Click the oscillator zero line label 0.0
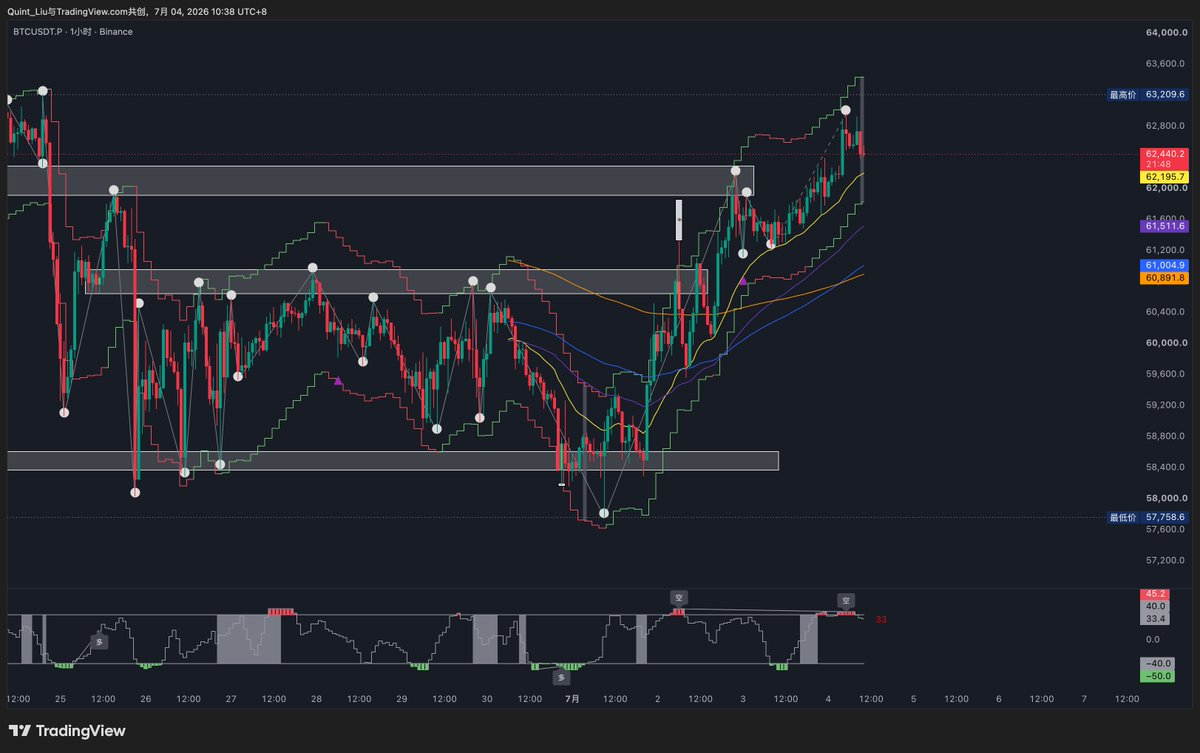Screen dimensions: 1200x753 [1153, 639]
